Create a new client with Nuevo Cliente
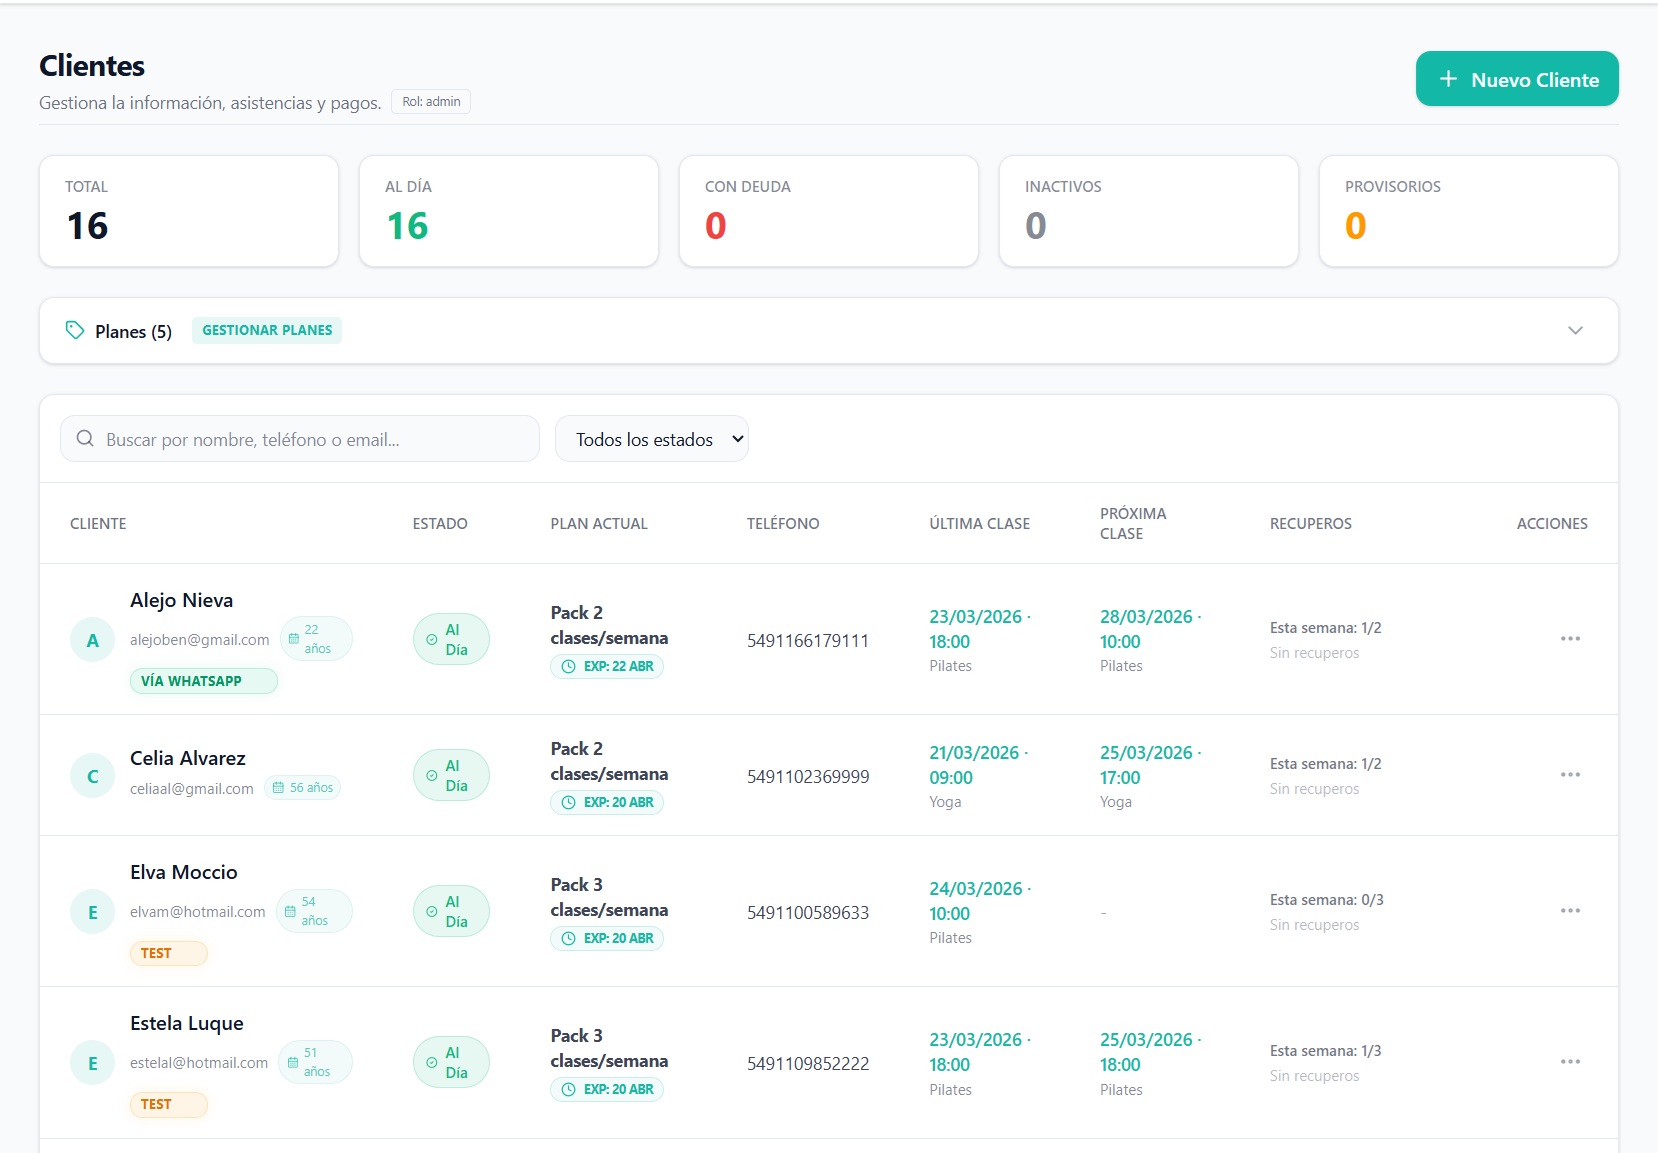 [x=1516, y=79]
